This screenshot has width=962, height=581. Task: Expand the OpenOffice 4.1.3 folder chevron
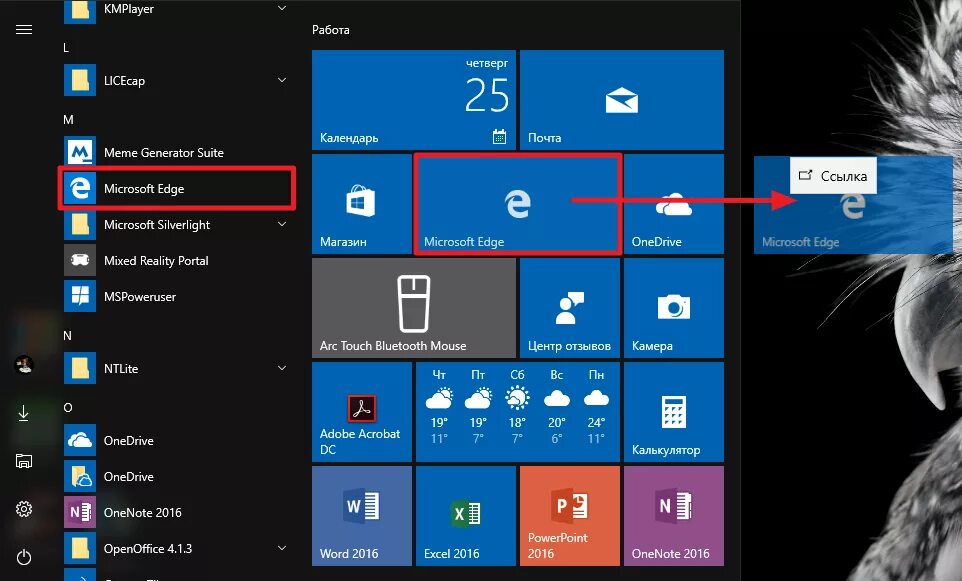click(x=282, y=548)
